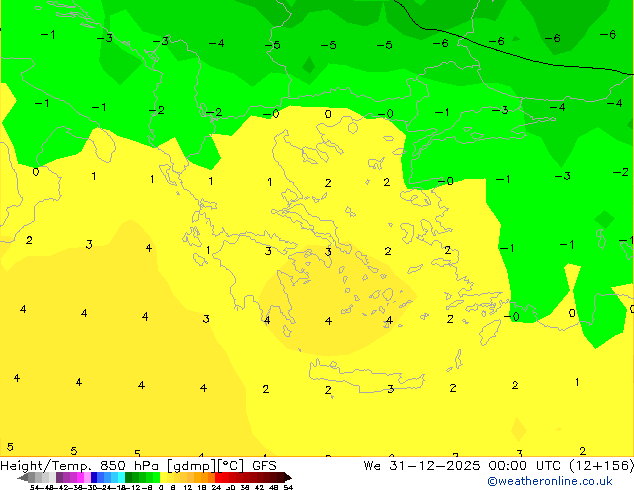
Task: Click the '00:00 UTC' time text
Action: coord(524,466)
